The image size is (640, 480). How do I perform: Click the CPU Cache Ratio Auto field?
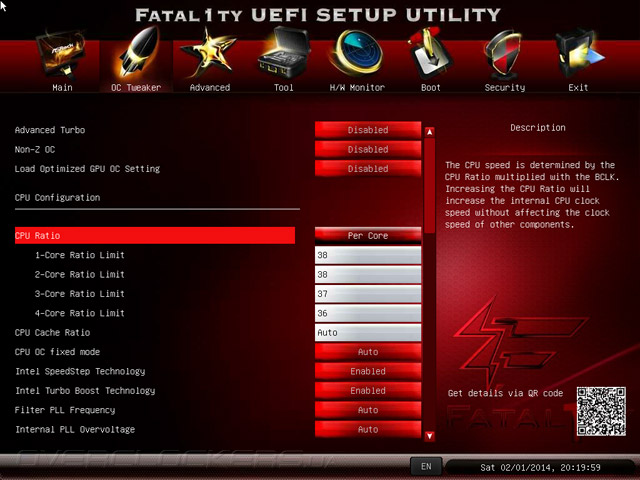(368, 333)
